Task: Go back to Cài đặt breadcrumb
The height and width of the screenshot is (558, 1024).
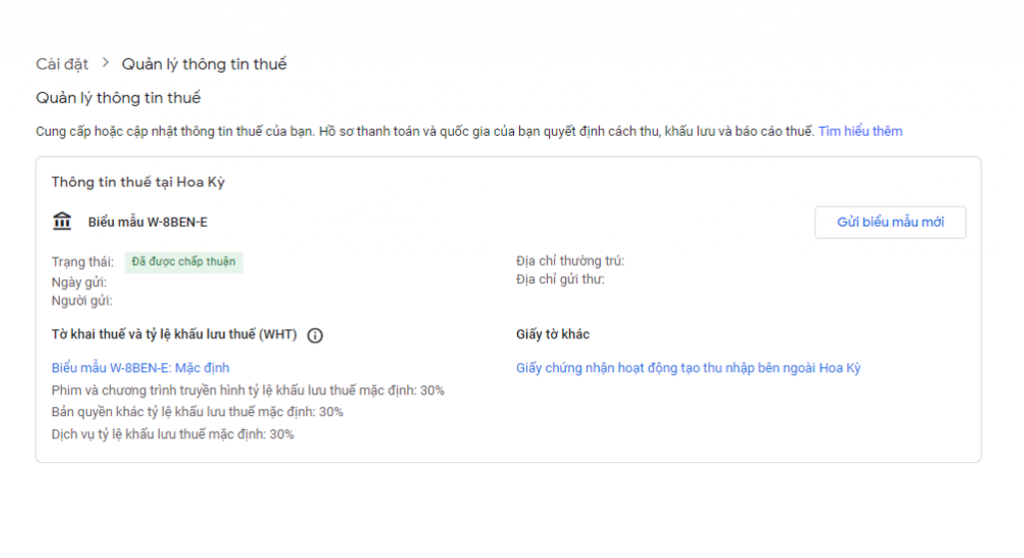Action: tap(62, 64)
